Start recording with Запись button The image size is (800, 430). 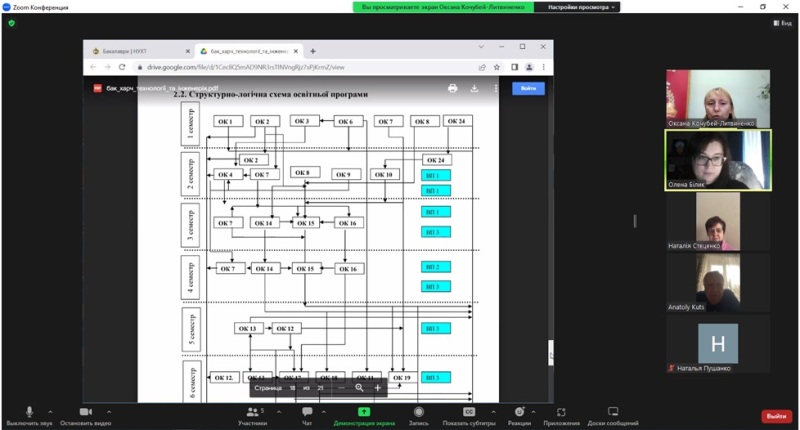click(x=418, y=415)
